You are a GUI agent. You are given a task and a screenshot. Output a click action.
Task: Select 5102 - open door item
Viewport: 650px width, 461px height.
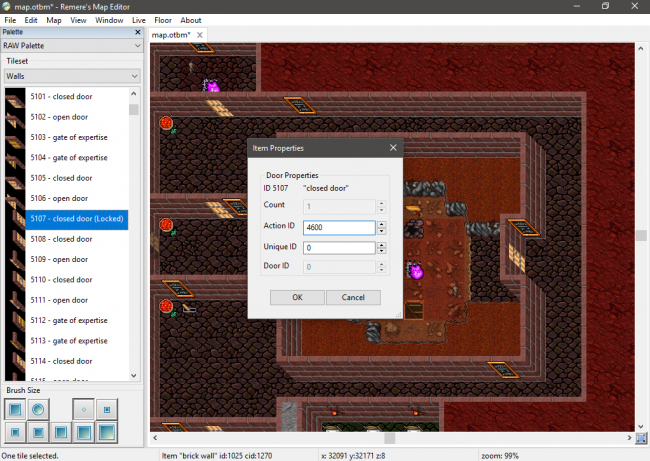click(77, 117)
